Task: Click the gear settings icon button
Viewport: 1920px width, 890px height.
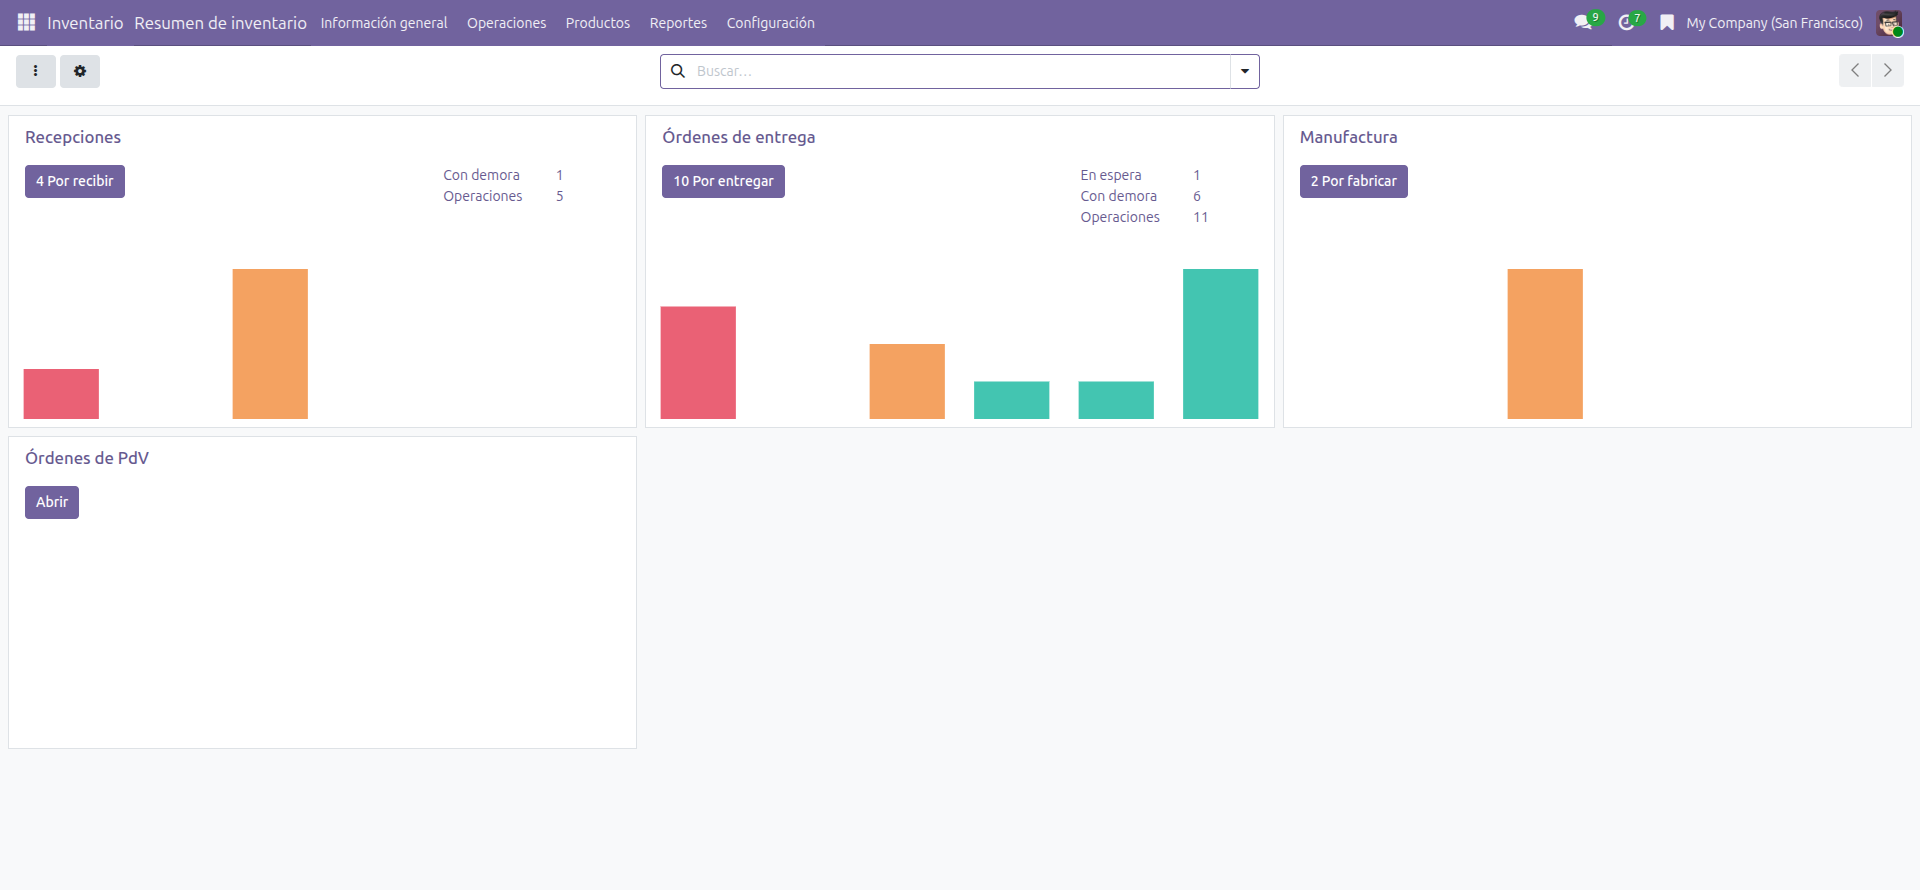Action: pyautogui.click(x=80, y=71)
